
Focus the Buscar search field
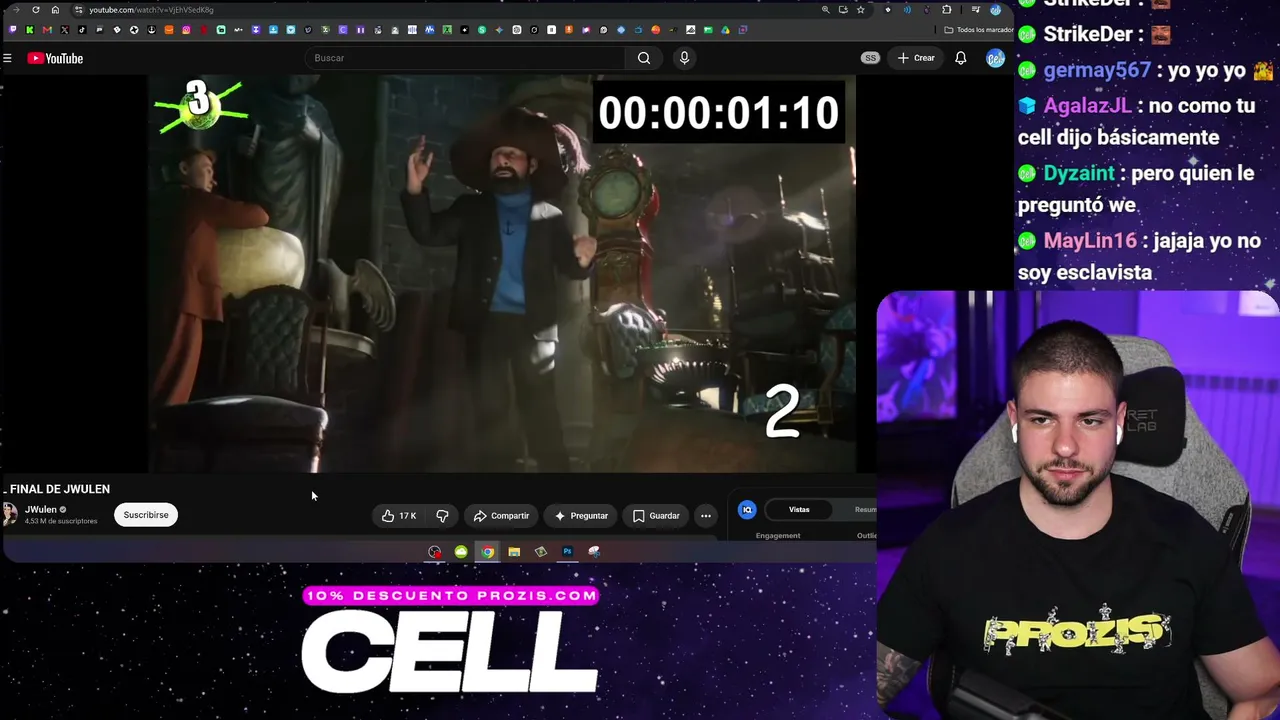[465, 58]
